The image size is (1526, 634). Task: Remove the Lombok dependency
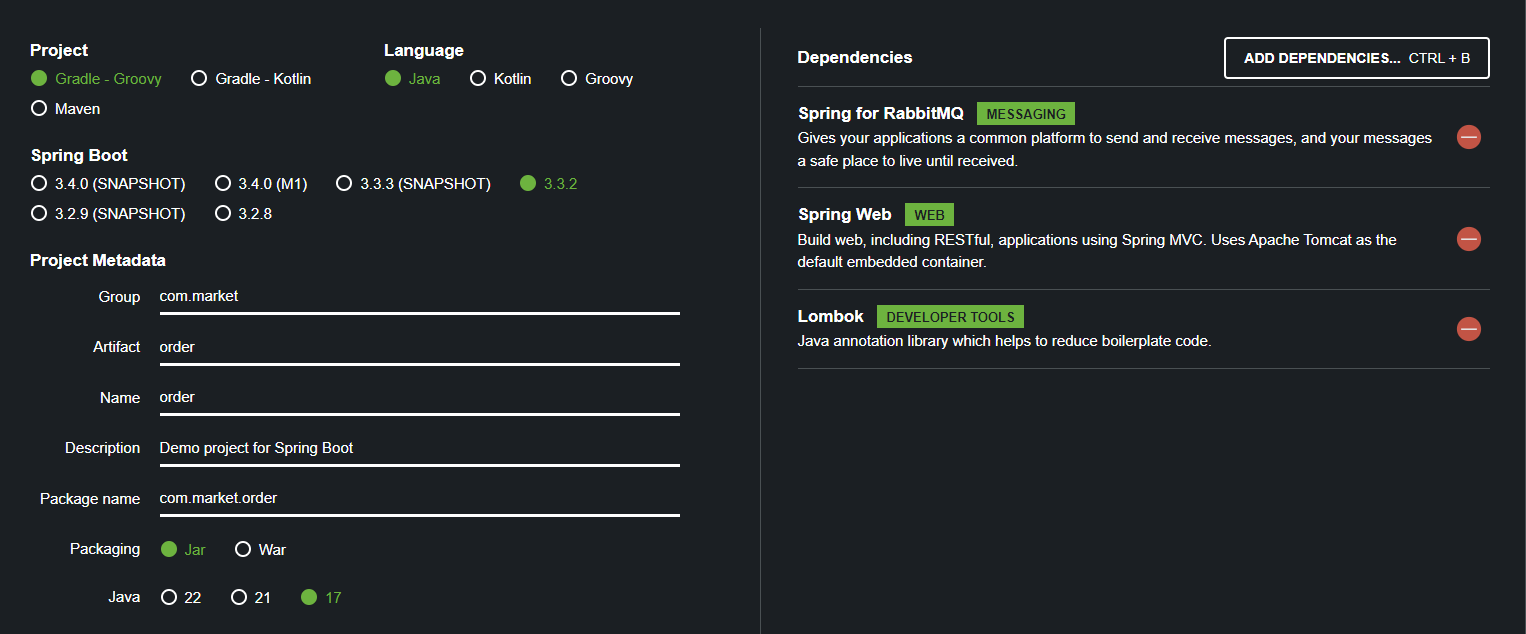coord(1468,329)
